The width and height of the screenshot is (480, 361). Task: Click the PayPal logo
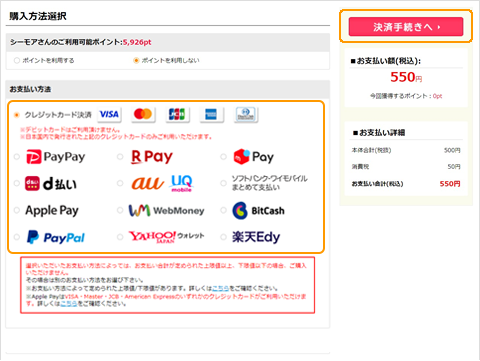tap(55, 237)
